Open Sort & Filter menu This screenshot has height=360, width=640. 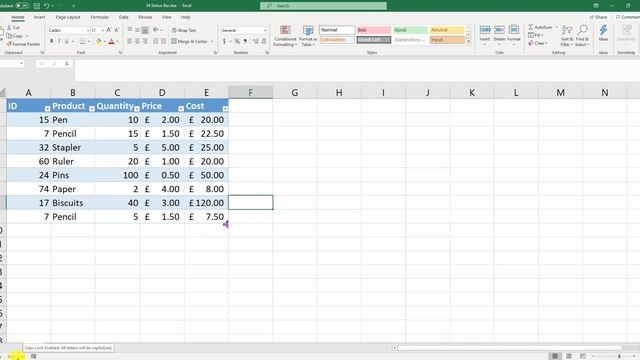(567, 36)
